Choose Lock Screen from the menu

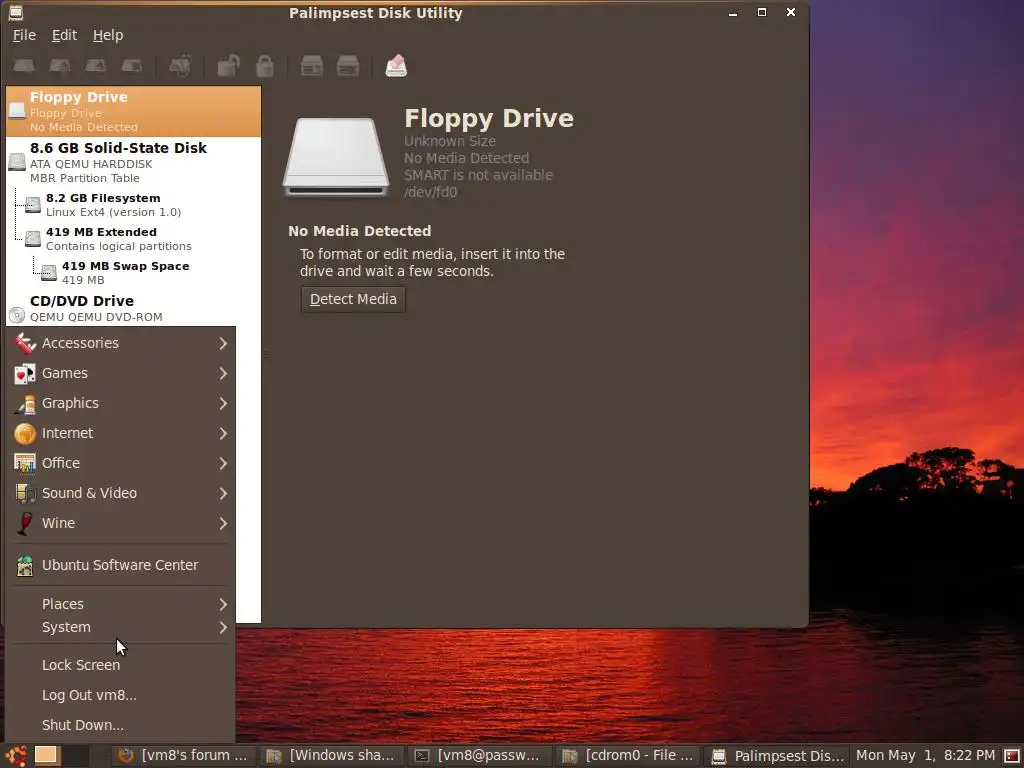coord(121,665)
